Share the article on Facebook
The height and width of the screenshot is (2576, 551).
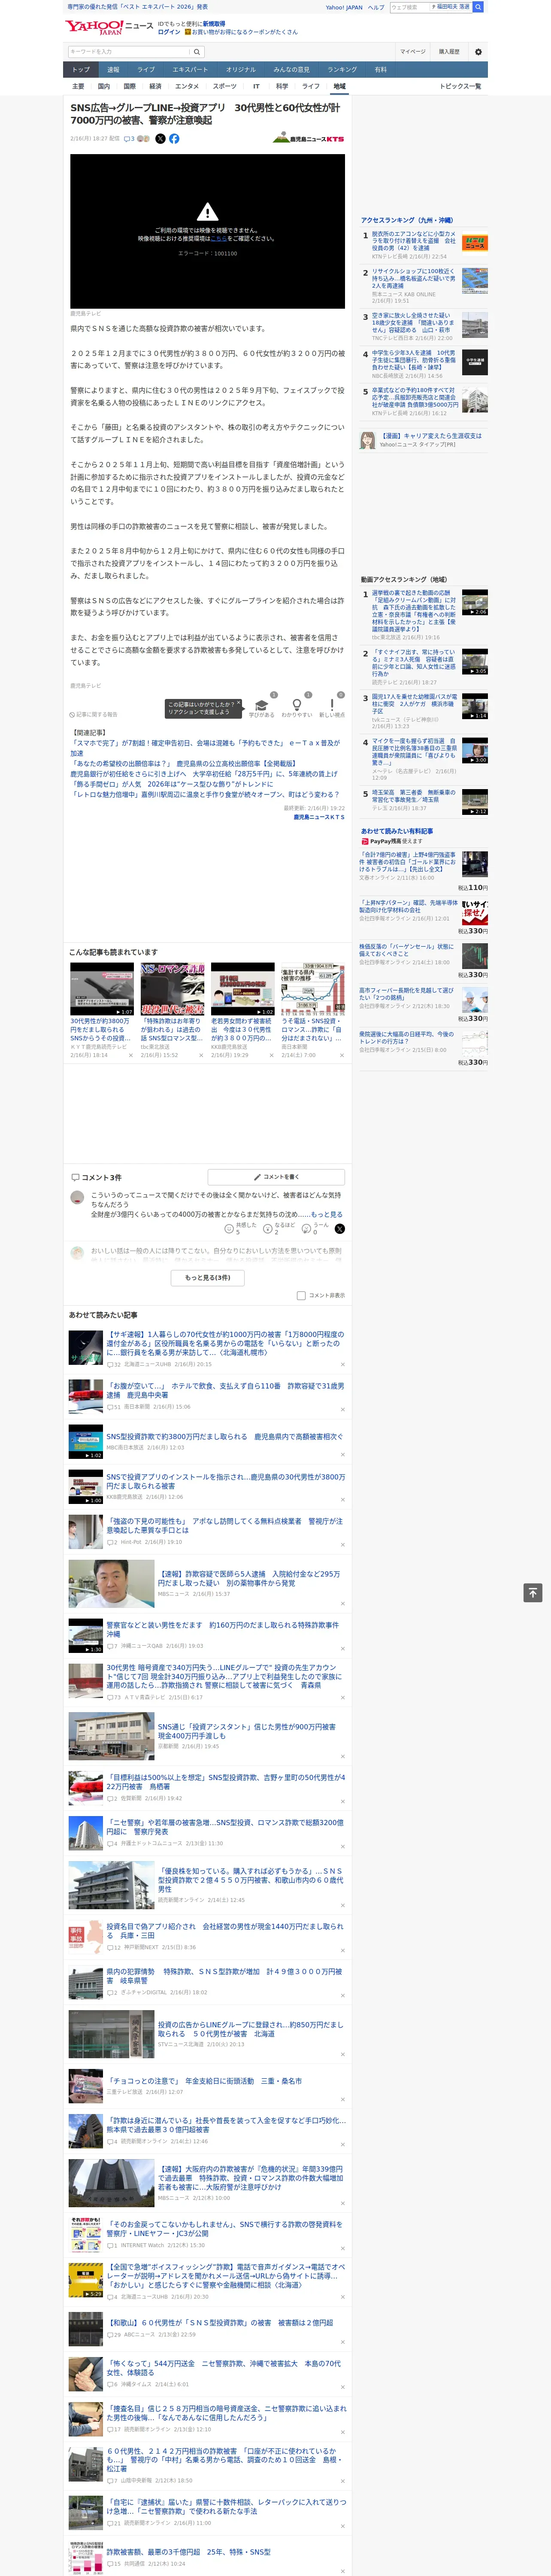(x=174, y=139)
